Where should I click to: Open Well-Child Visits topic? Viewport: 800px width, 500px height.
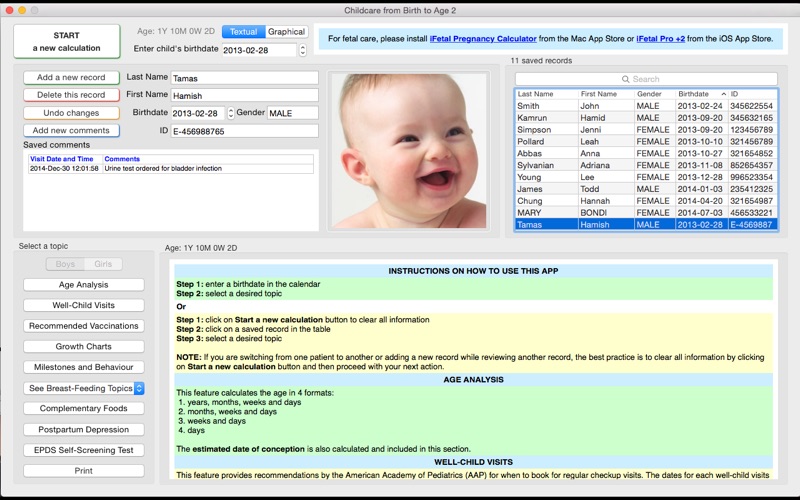coord(84,305)
